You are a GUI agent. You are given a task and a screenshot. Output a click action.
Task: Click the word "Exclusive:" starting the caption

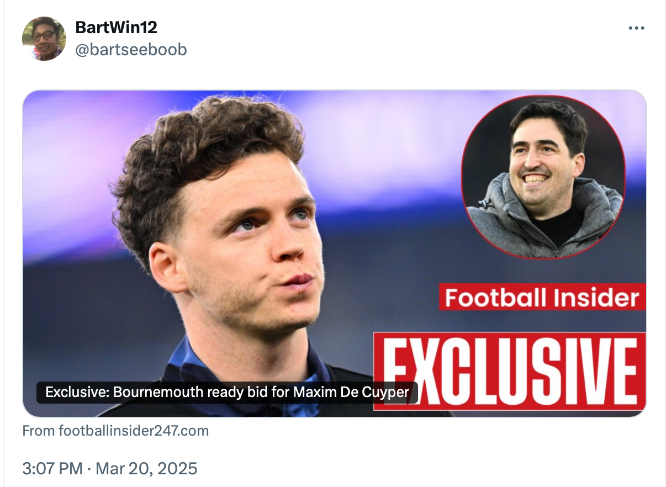tap(77, 392)
